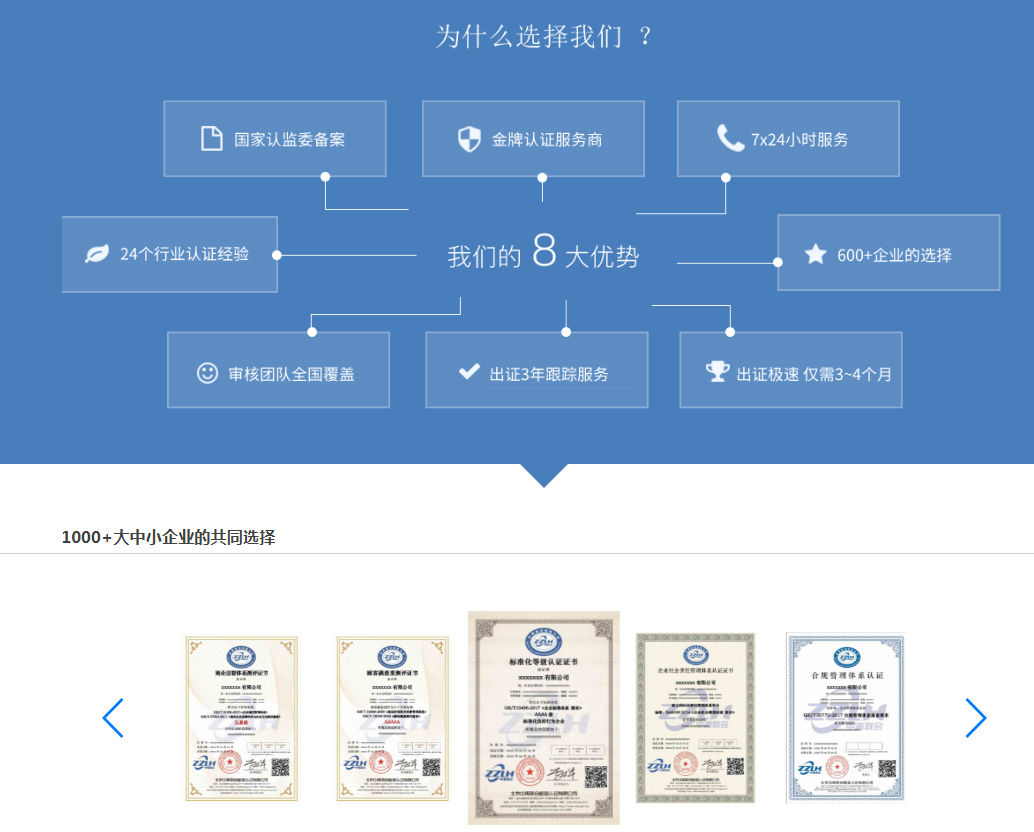
Task: Click the checkmark icon beside 出证3年跟踪服务
Action: (x=468, y=372)
